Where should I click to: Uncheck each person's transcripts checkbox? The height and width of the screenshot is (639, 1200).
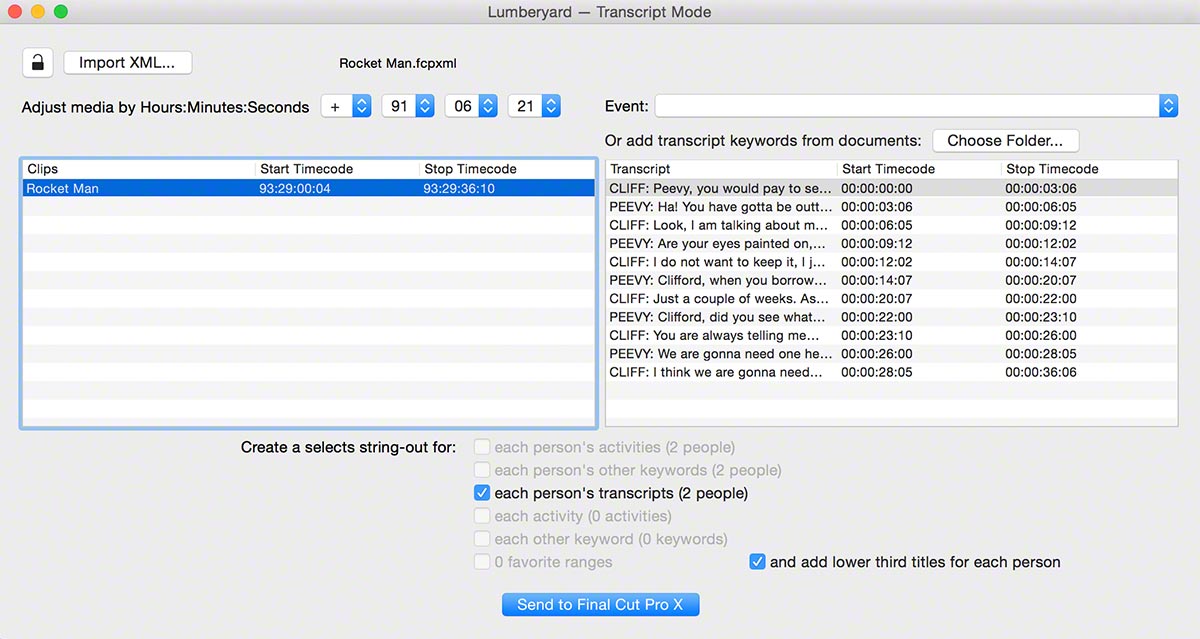(x=482, y=493)
